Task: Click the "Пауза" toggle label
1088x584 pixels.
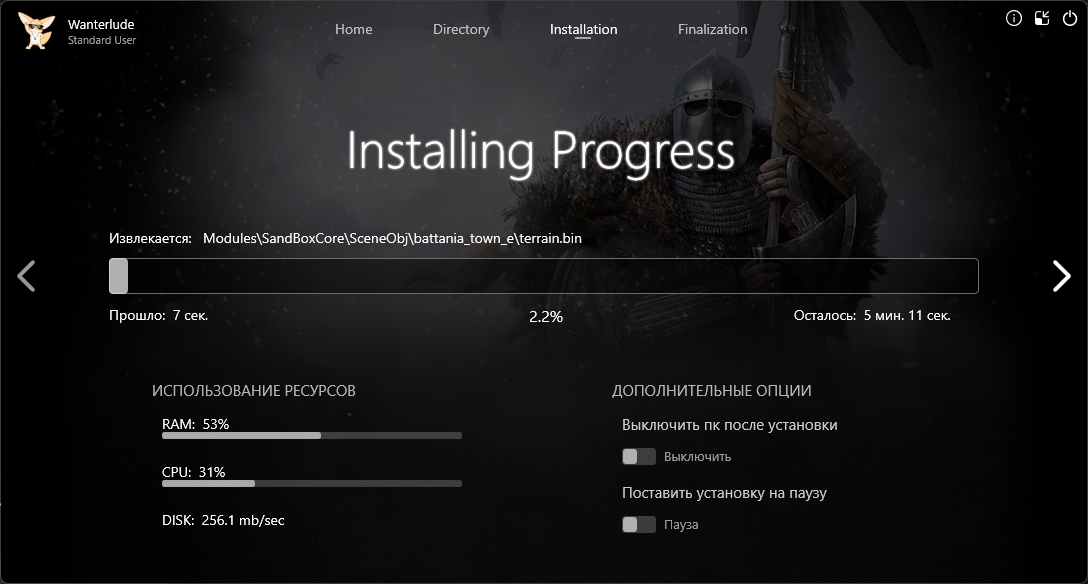Action: click(681, 525)
